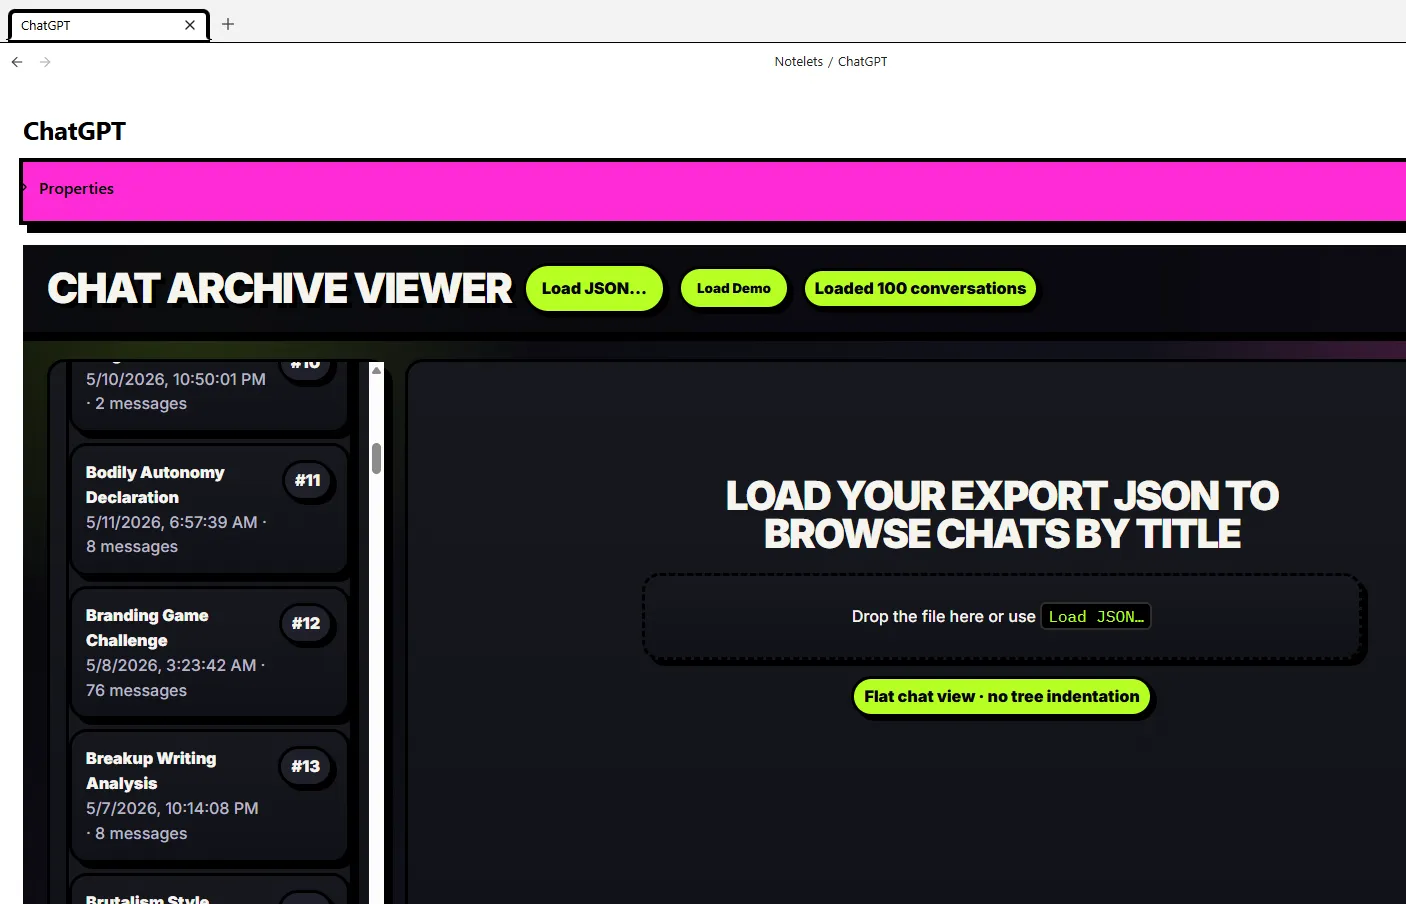This screenshot has width=1406, height=904.
Task: Click the Chat Archive Viewer heading
Action: pyautogui.click(x=280, y=289)
